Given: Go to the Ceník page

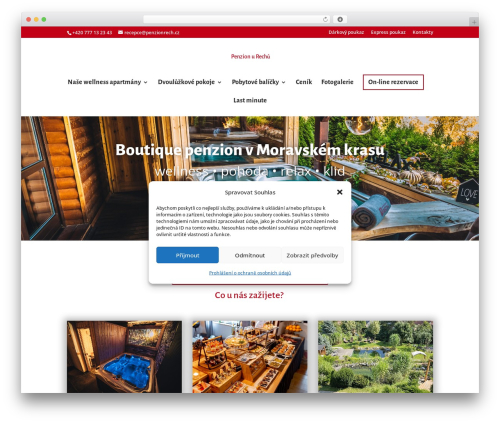Looking at the screenshot, I should (x=304, y=82).
